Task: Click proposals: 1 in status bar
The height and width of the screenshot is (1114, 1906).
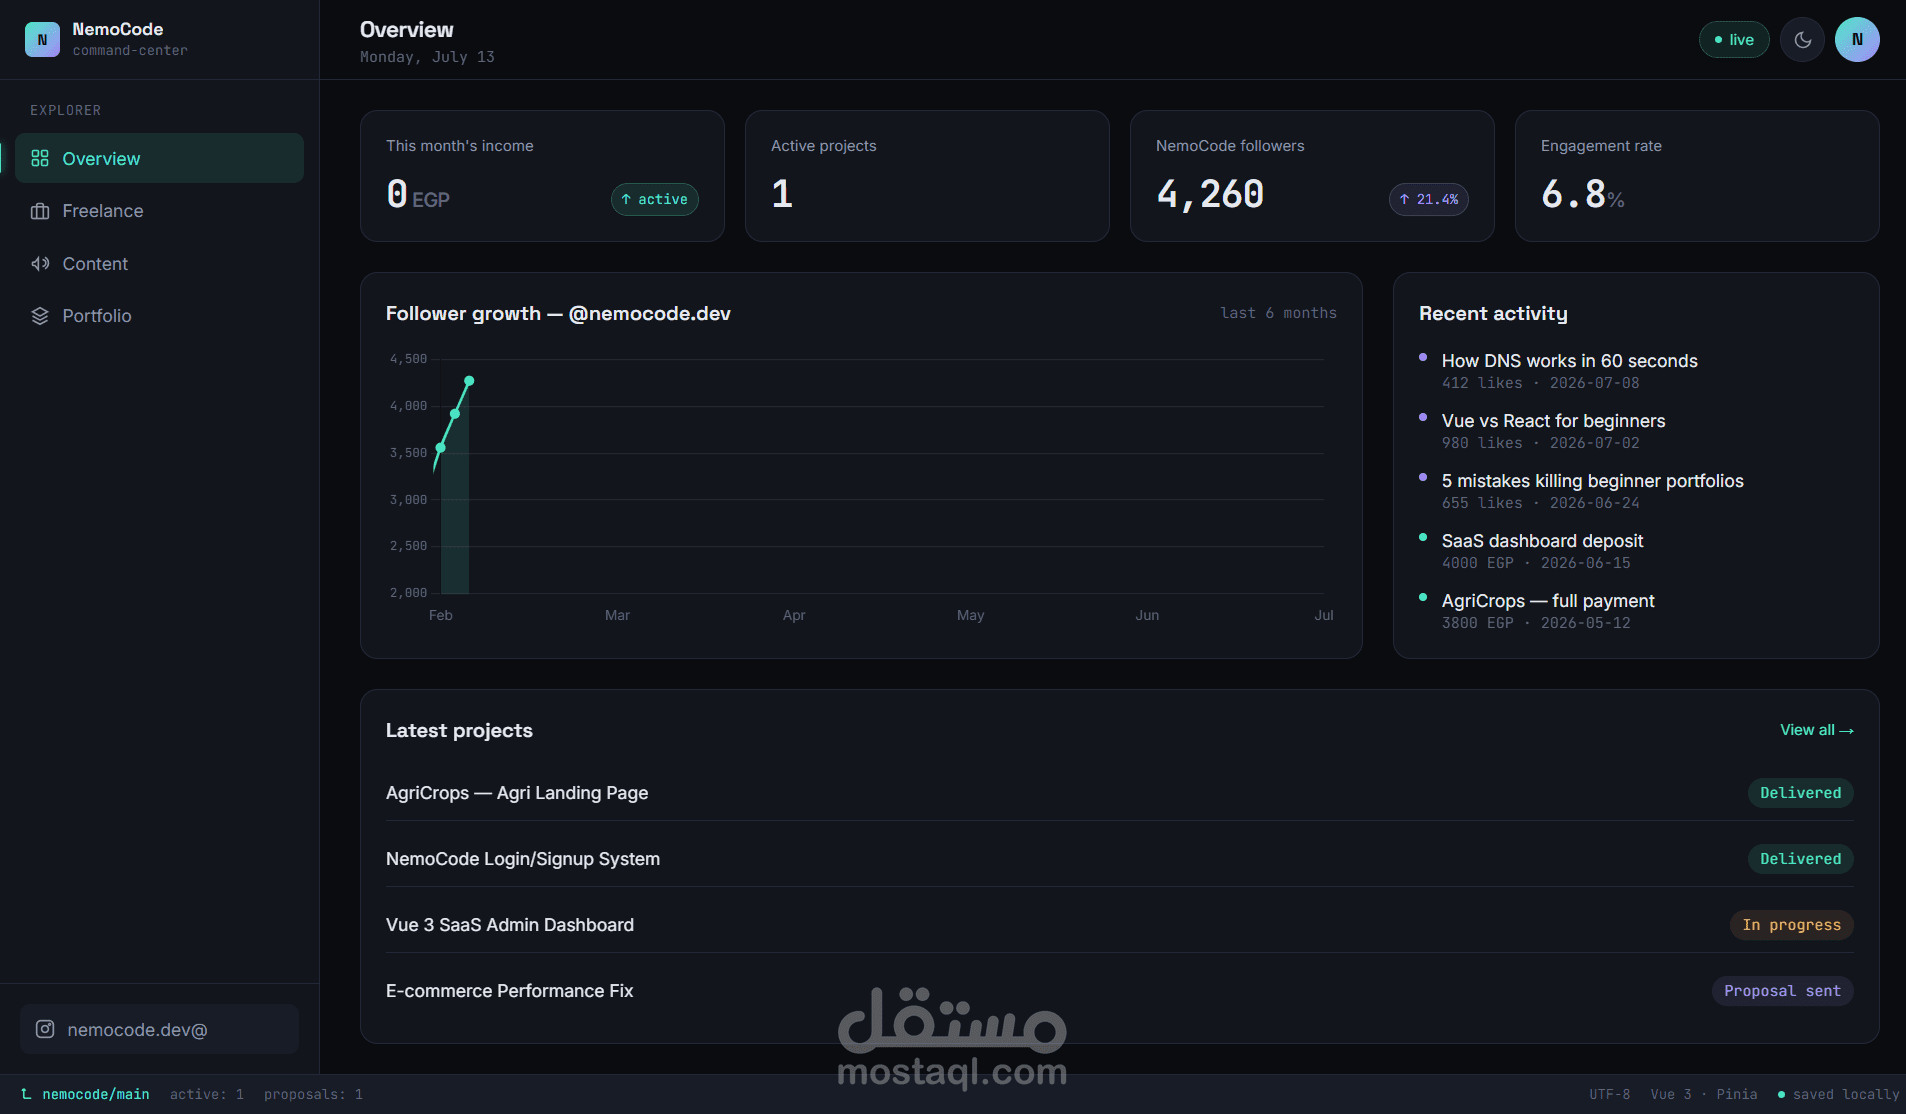Action: 313,1094
